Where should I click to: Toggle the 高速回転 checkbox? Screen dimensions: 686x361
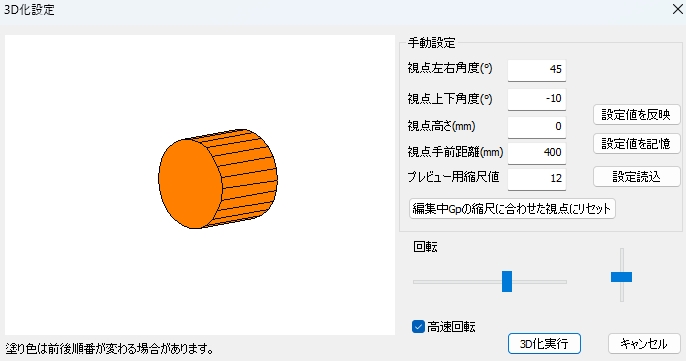tap(418, 326)
